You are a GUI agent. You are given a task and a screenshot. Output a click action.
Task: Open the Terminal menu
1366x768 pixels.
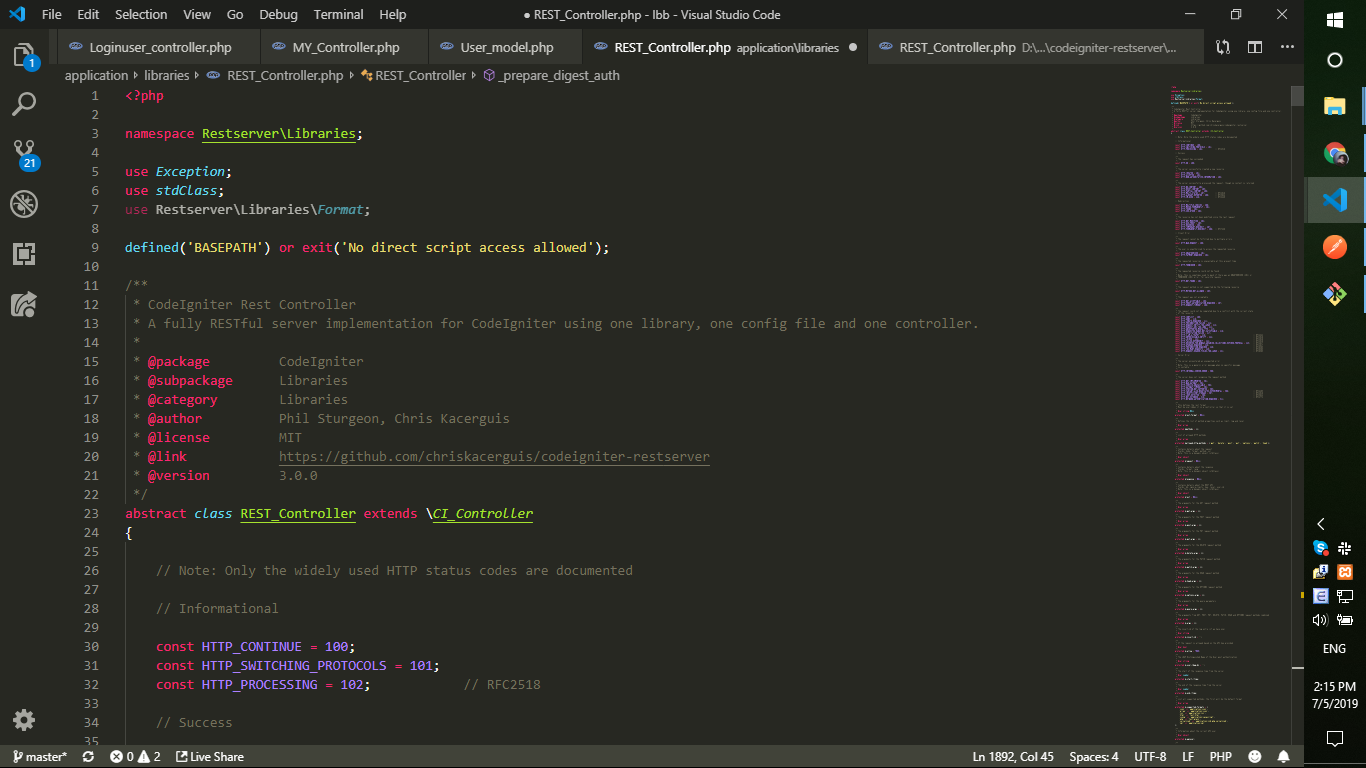pyautogui.click(x=338, y=14)
